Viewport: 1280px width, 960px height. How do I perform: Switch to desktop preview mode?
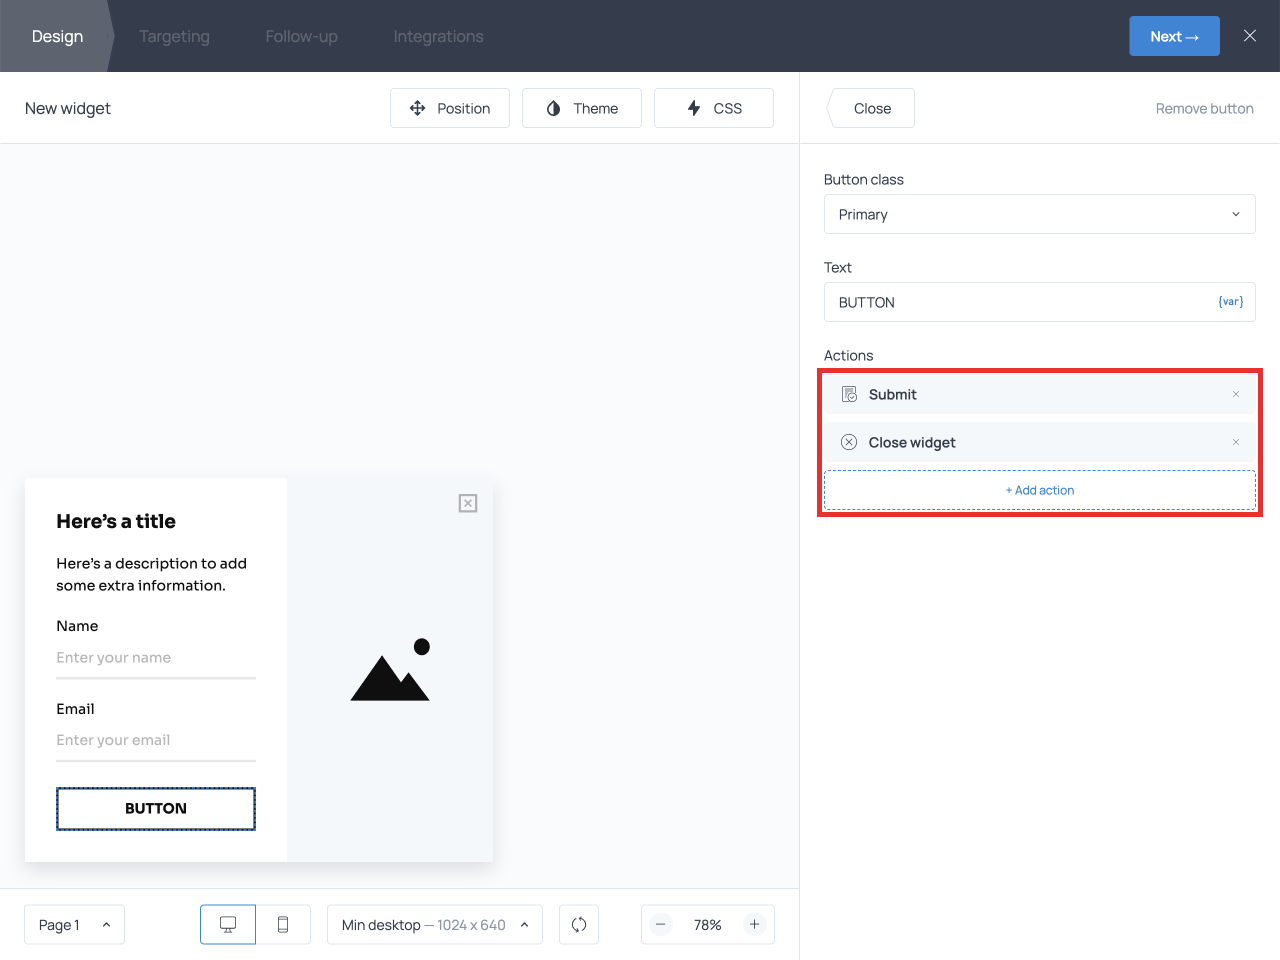[x=228, y=925]
